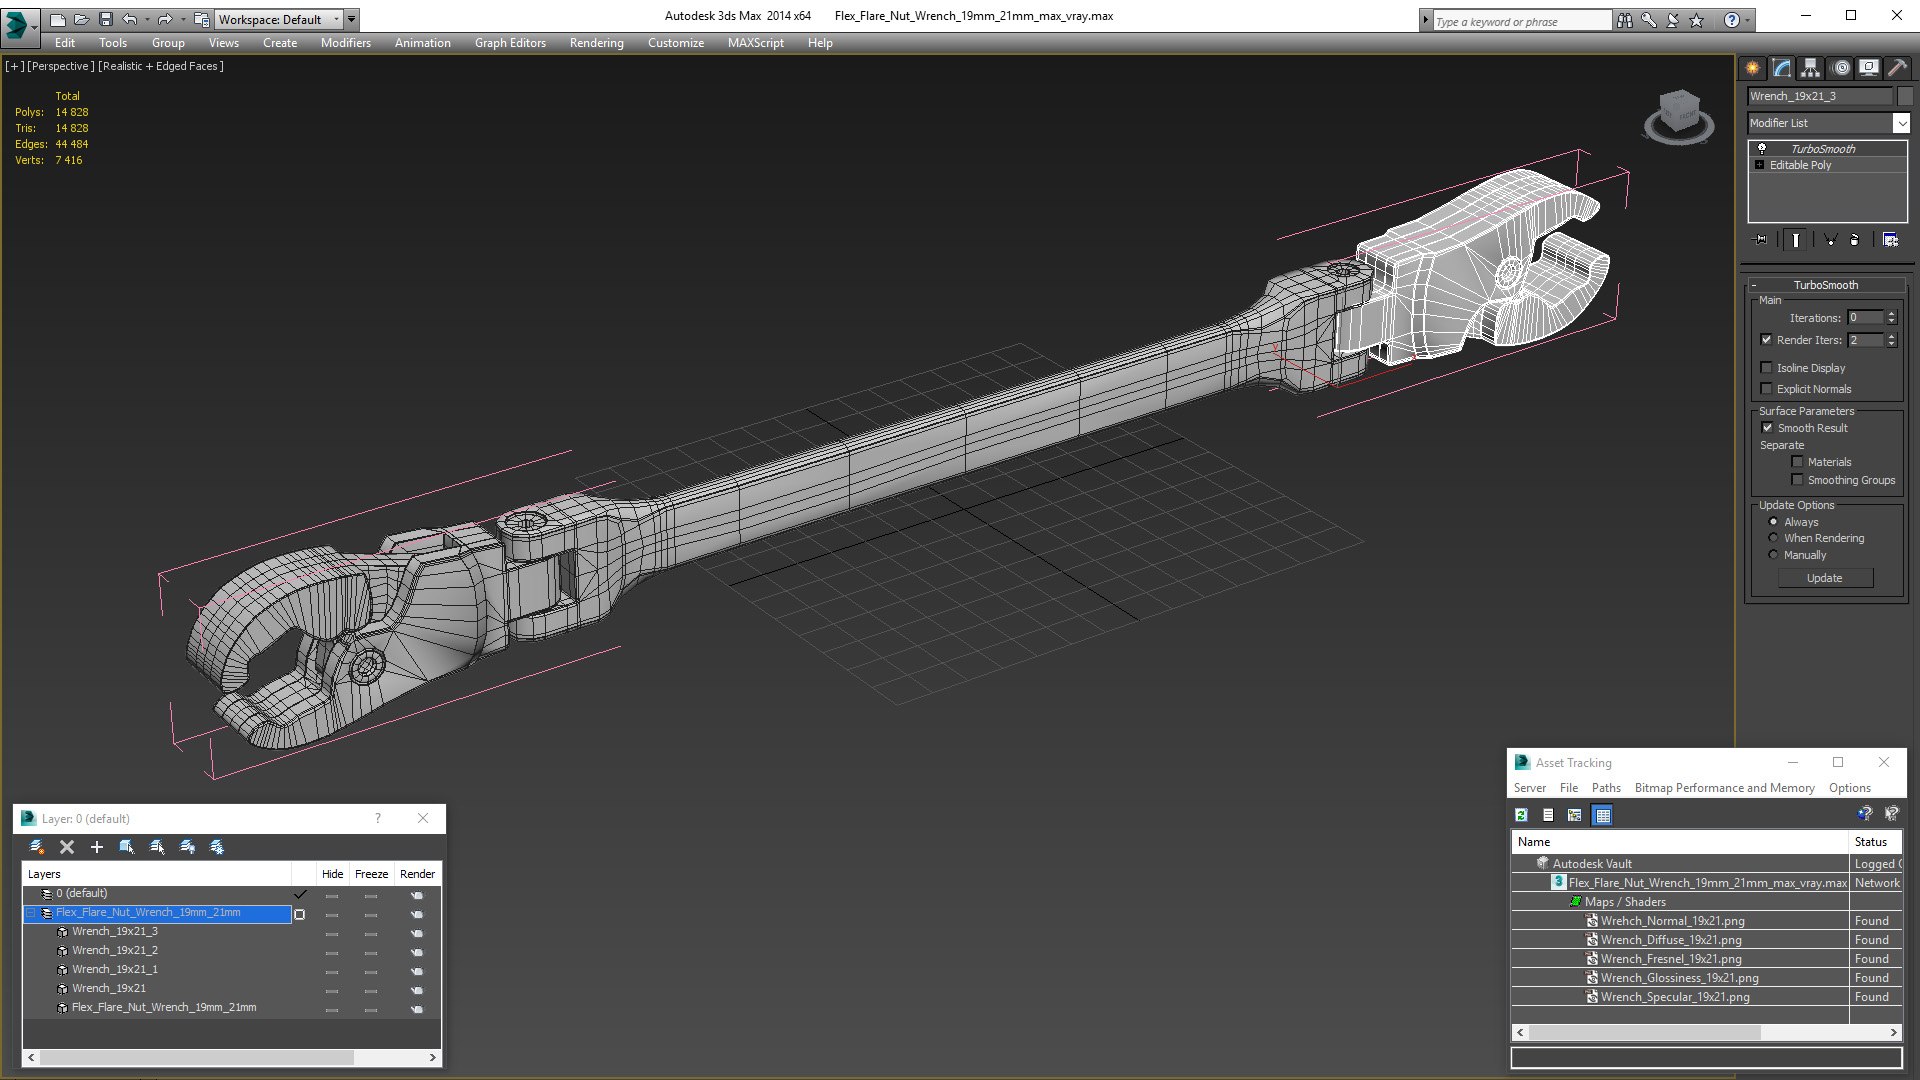Viewport: 1920px width, 1080px height.
Task: Uncheck Smooth Result checkbox
Action: [x=1767, y=428]
